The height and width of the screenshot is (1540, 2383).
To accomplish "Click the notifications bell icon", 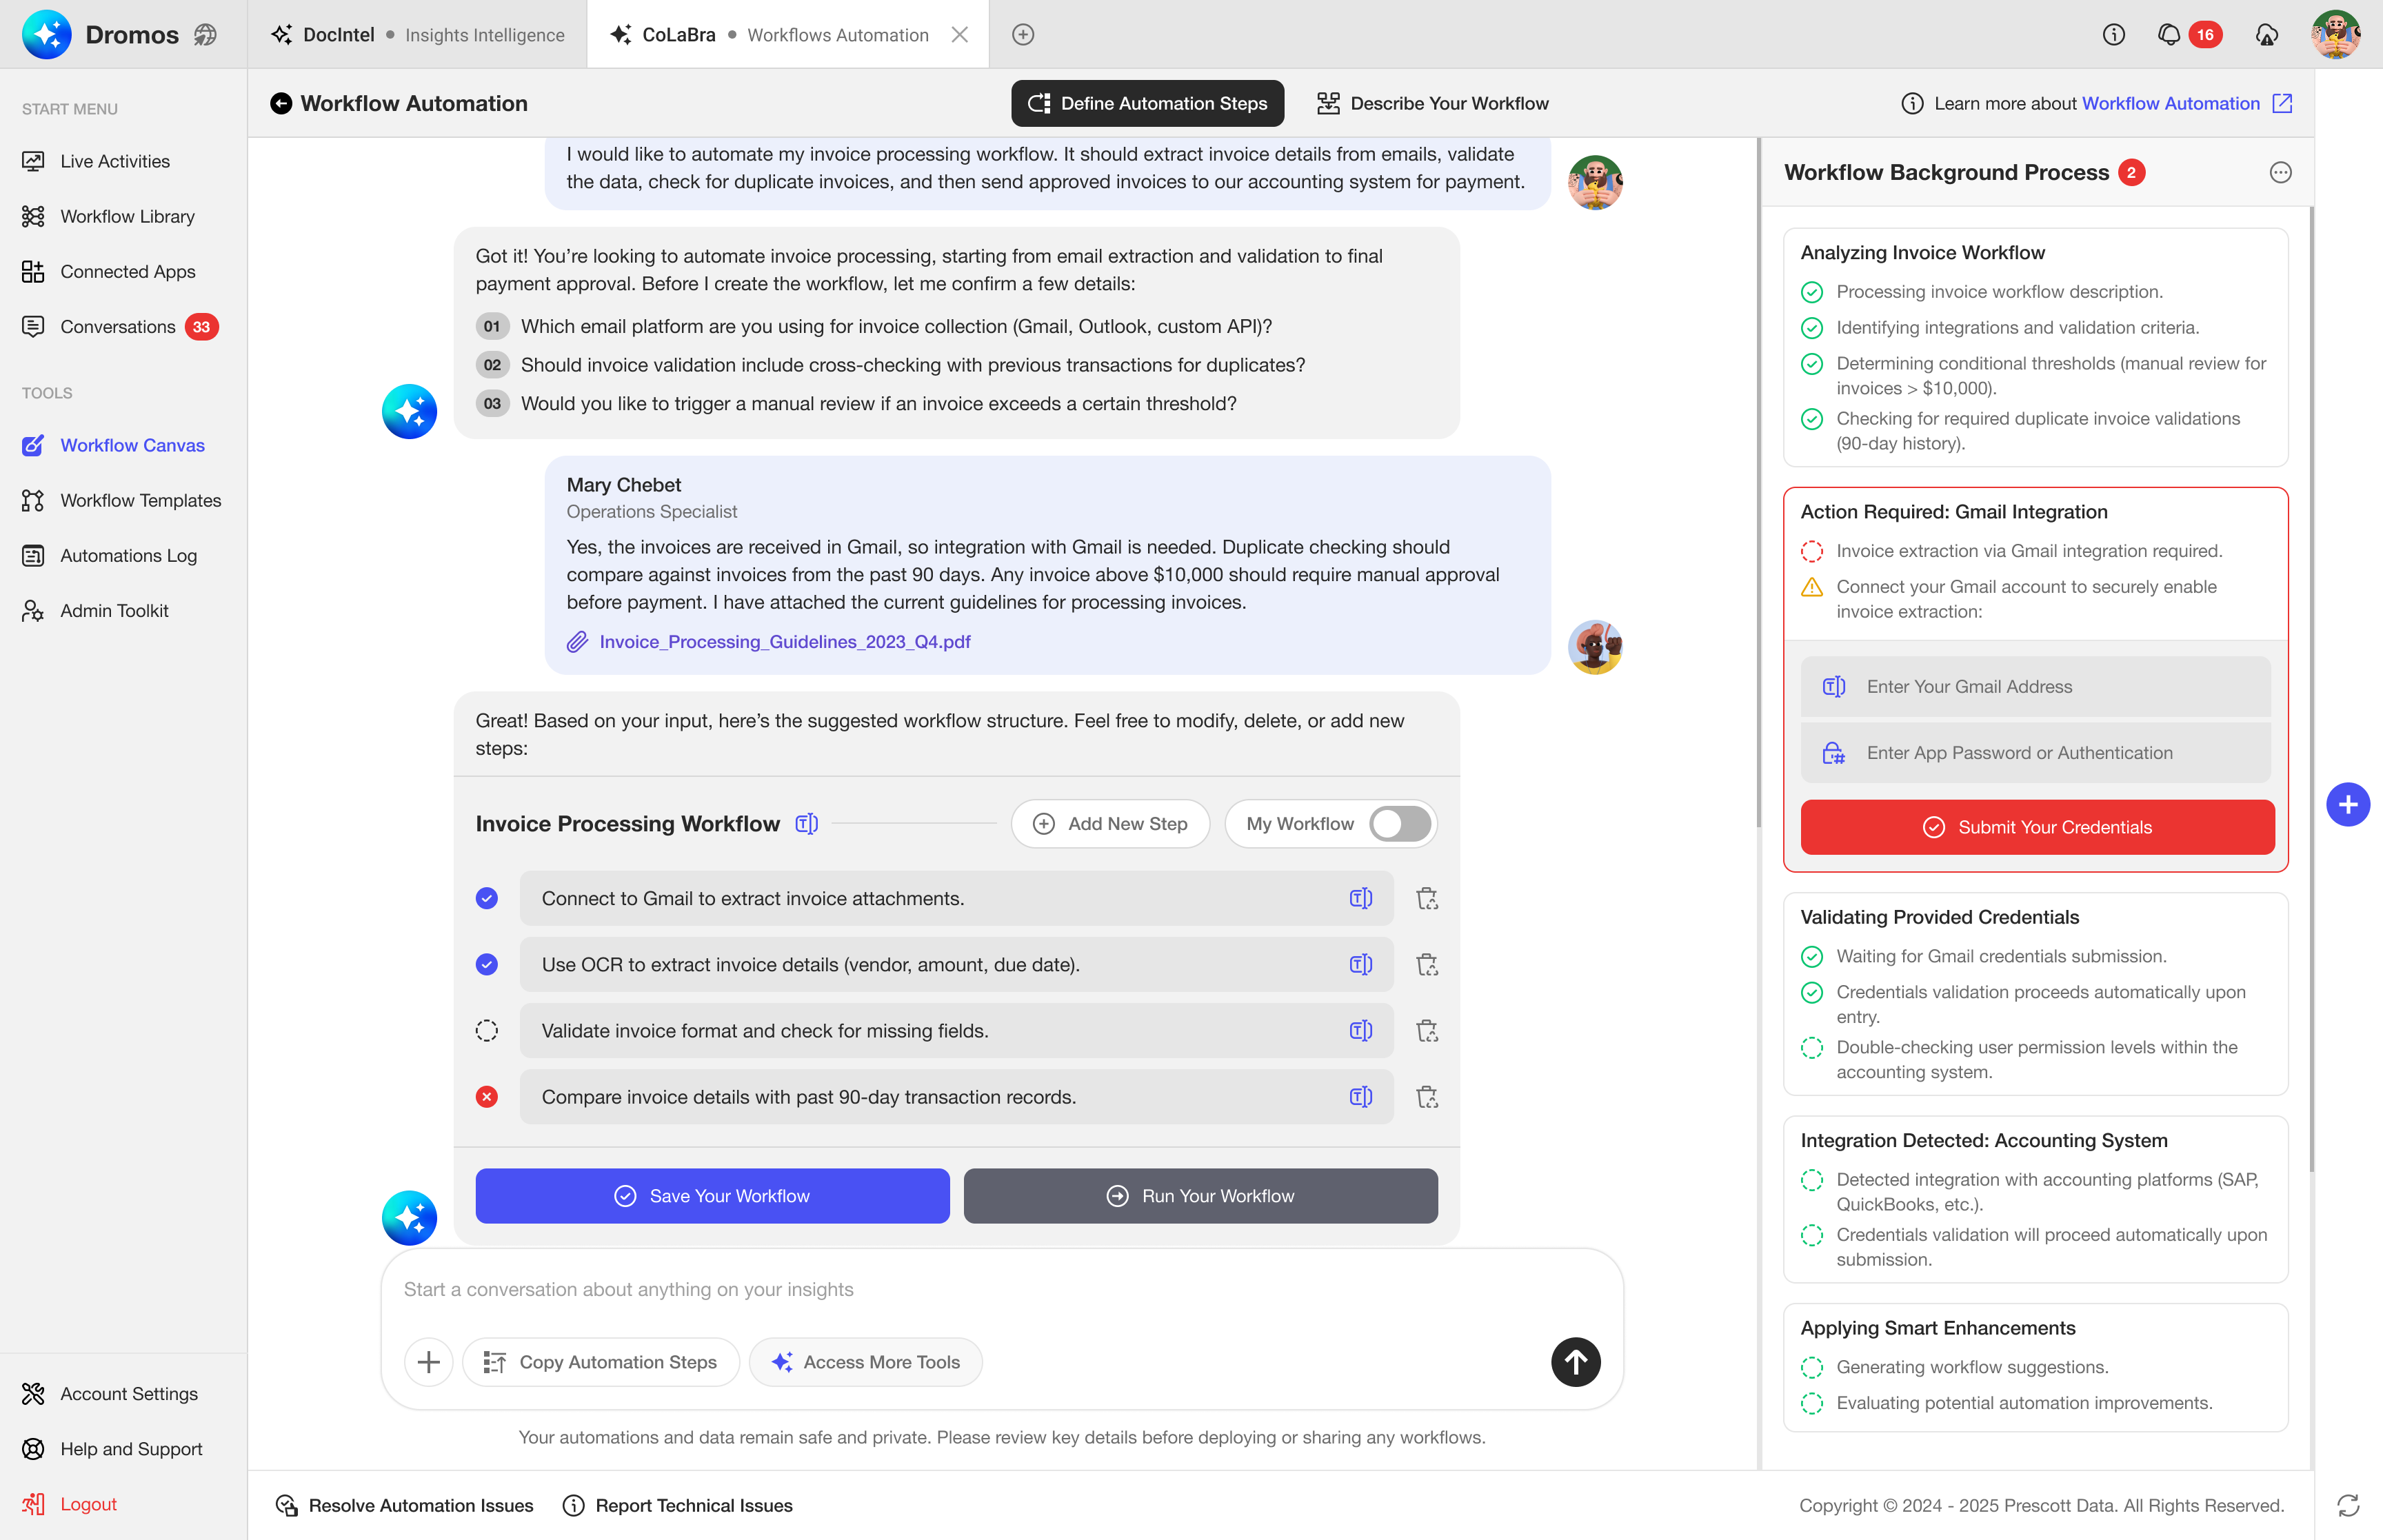I will pyautogui.click(x=2168, y=35).
